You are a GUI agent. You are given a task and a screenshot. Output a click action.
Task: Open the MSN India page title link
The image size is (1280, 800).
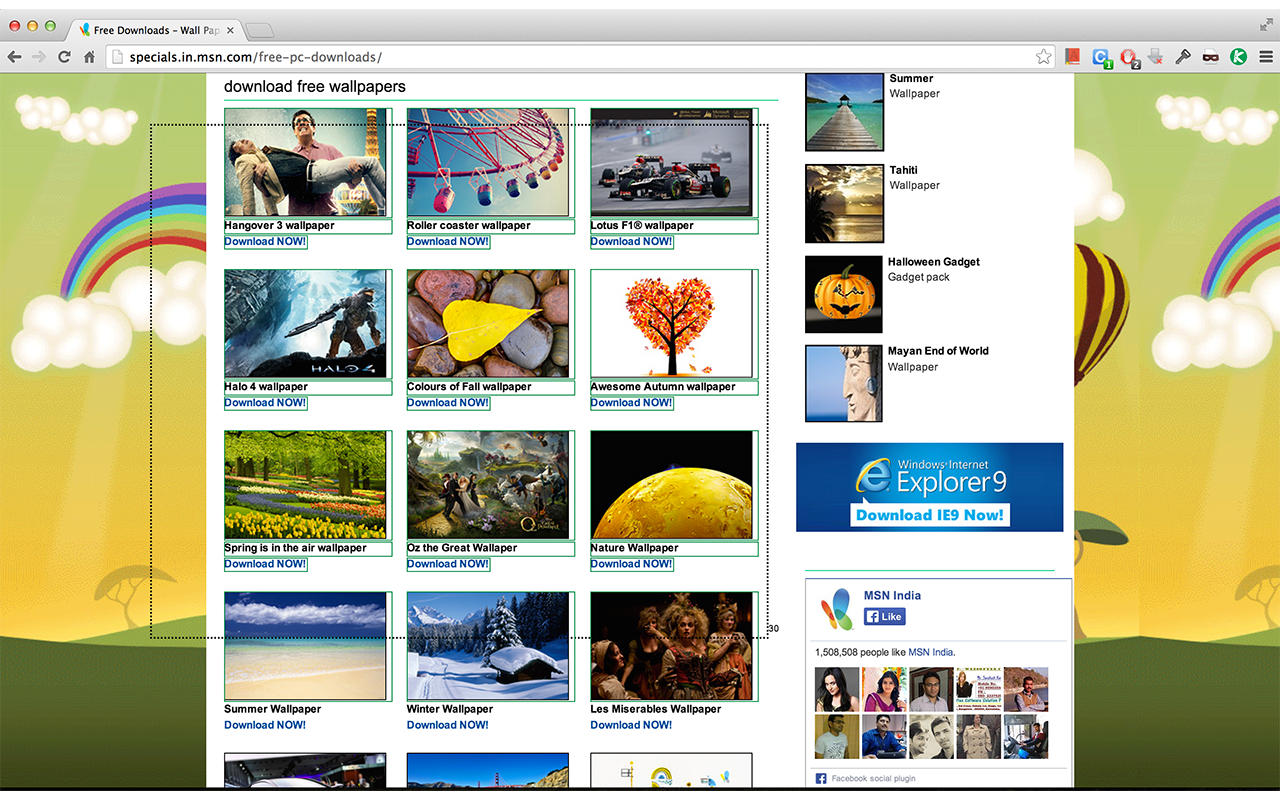pyautogui.click(x=892, y=595)
